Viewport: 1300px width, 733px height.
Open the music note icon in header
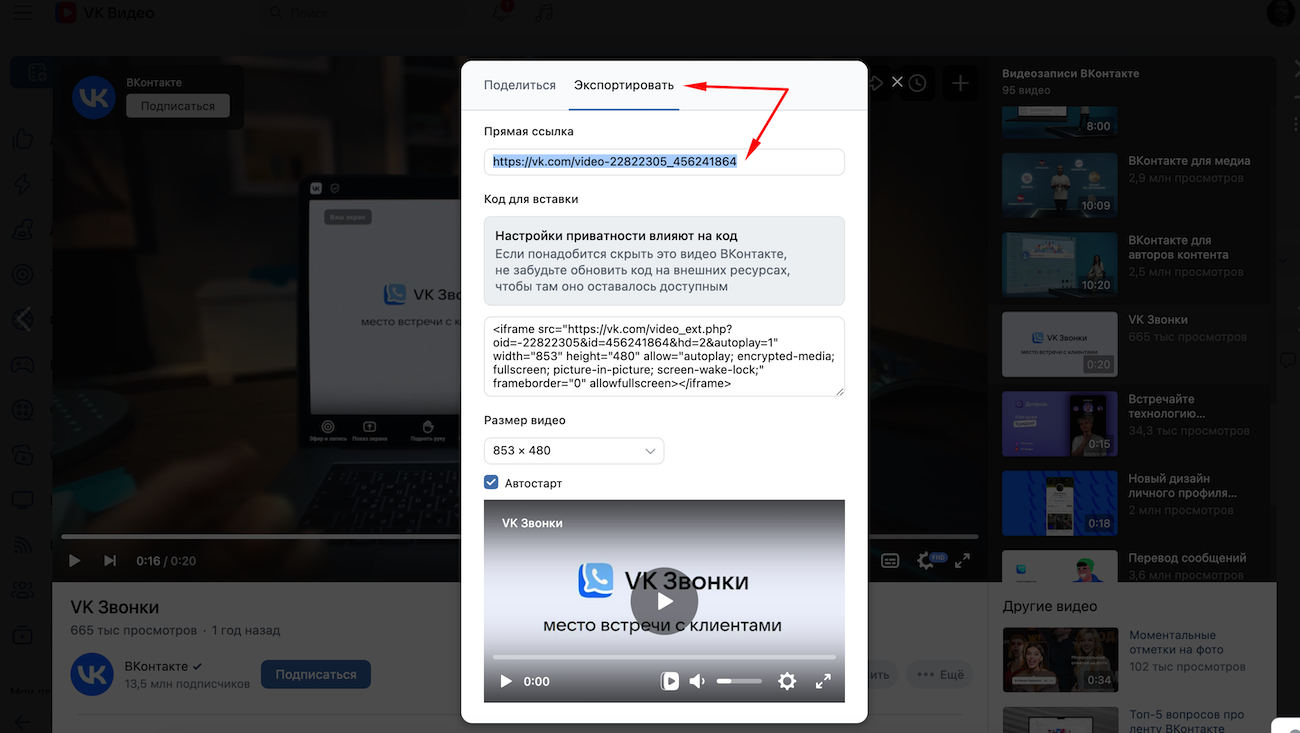click(544, 13)
